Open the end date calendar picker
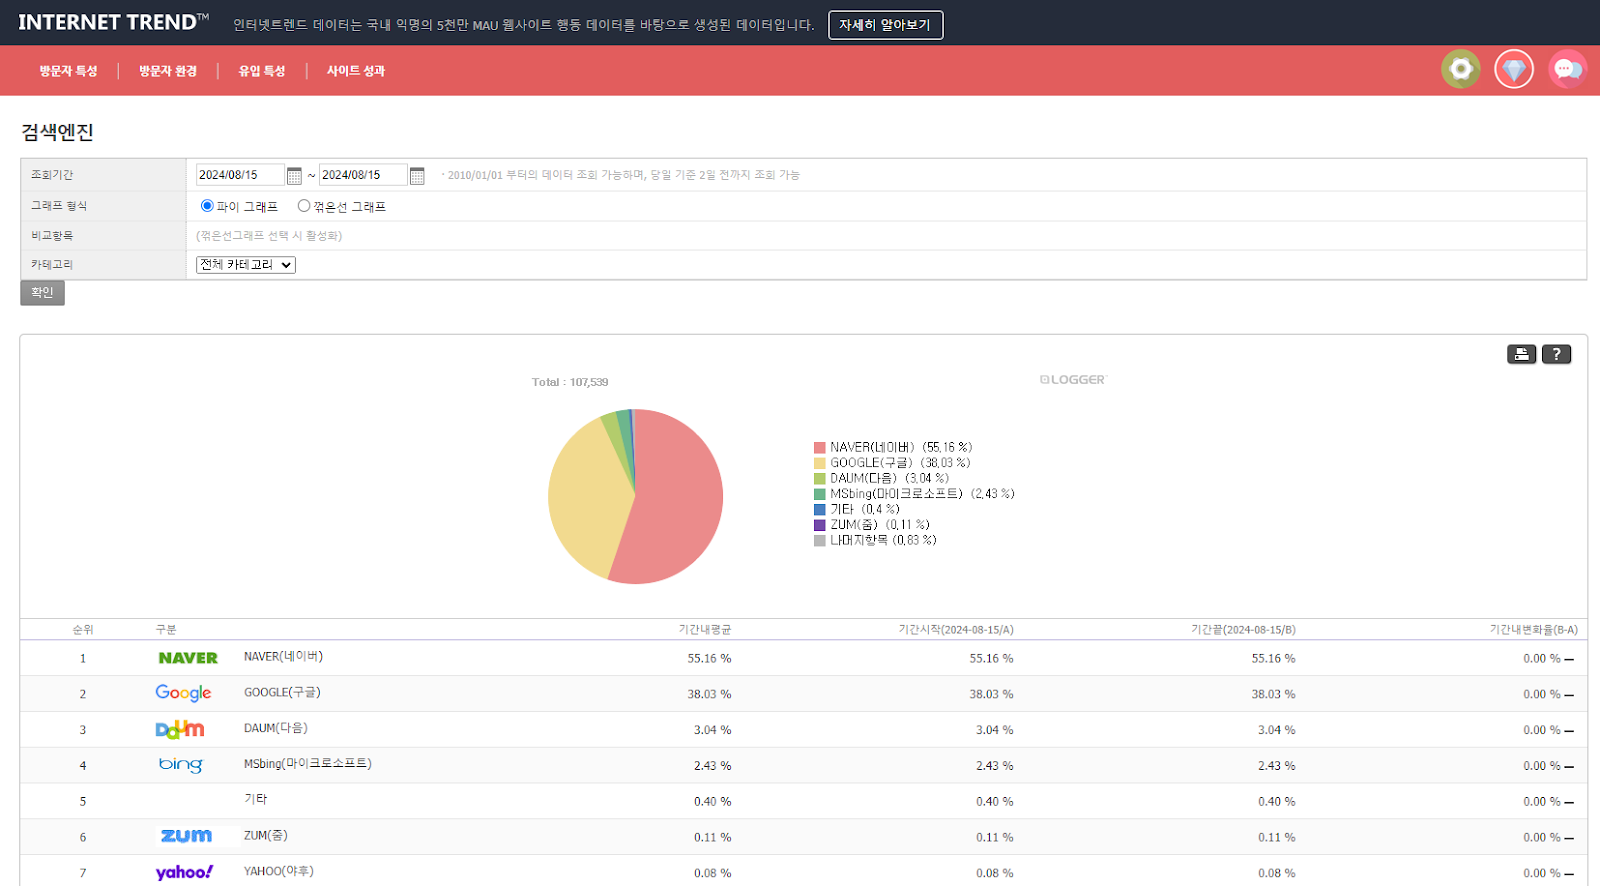 (417, 176)
